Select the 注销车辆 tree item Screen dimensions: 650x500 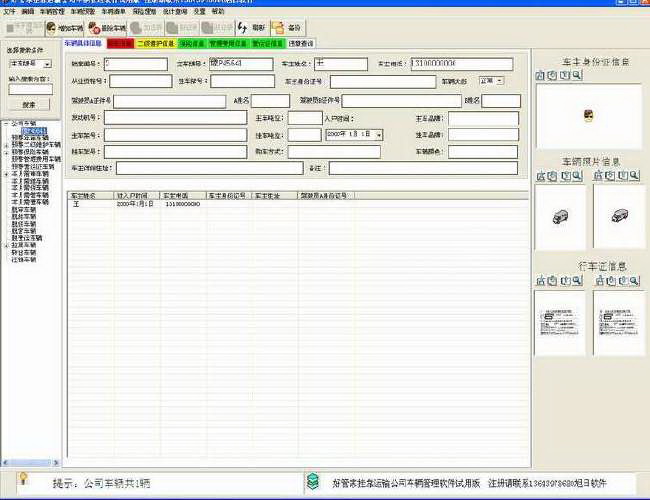click(x=24, y=260)
